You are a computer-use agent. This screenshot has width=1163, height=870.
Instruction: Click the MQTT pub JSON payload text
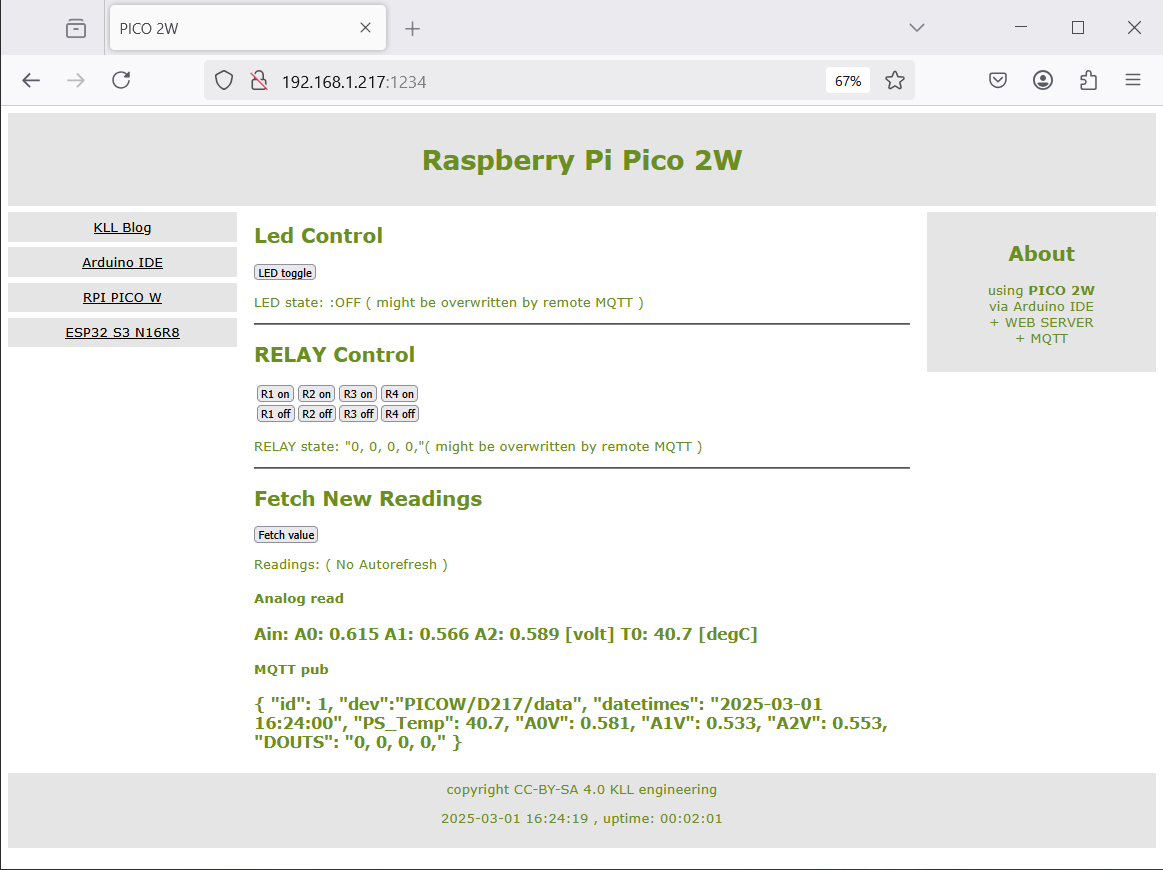click(571, 723)
